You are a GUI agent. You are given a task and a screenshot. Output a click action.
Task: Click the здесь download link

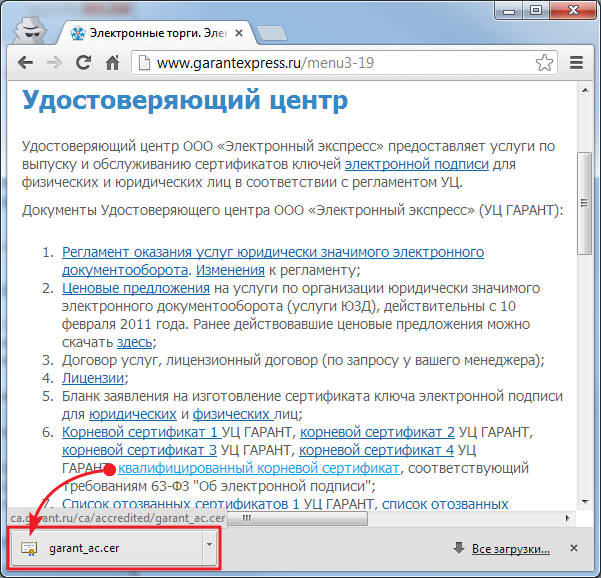click(135, 342)
